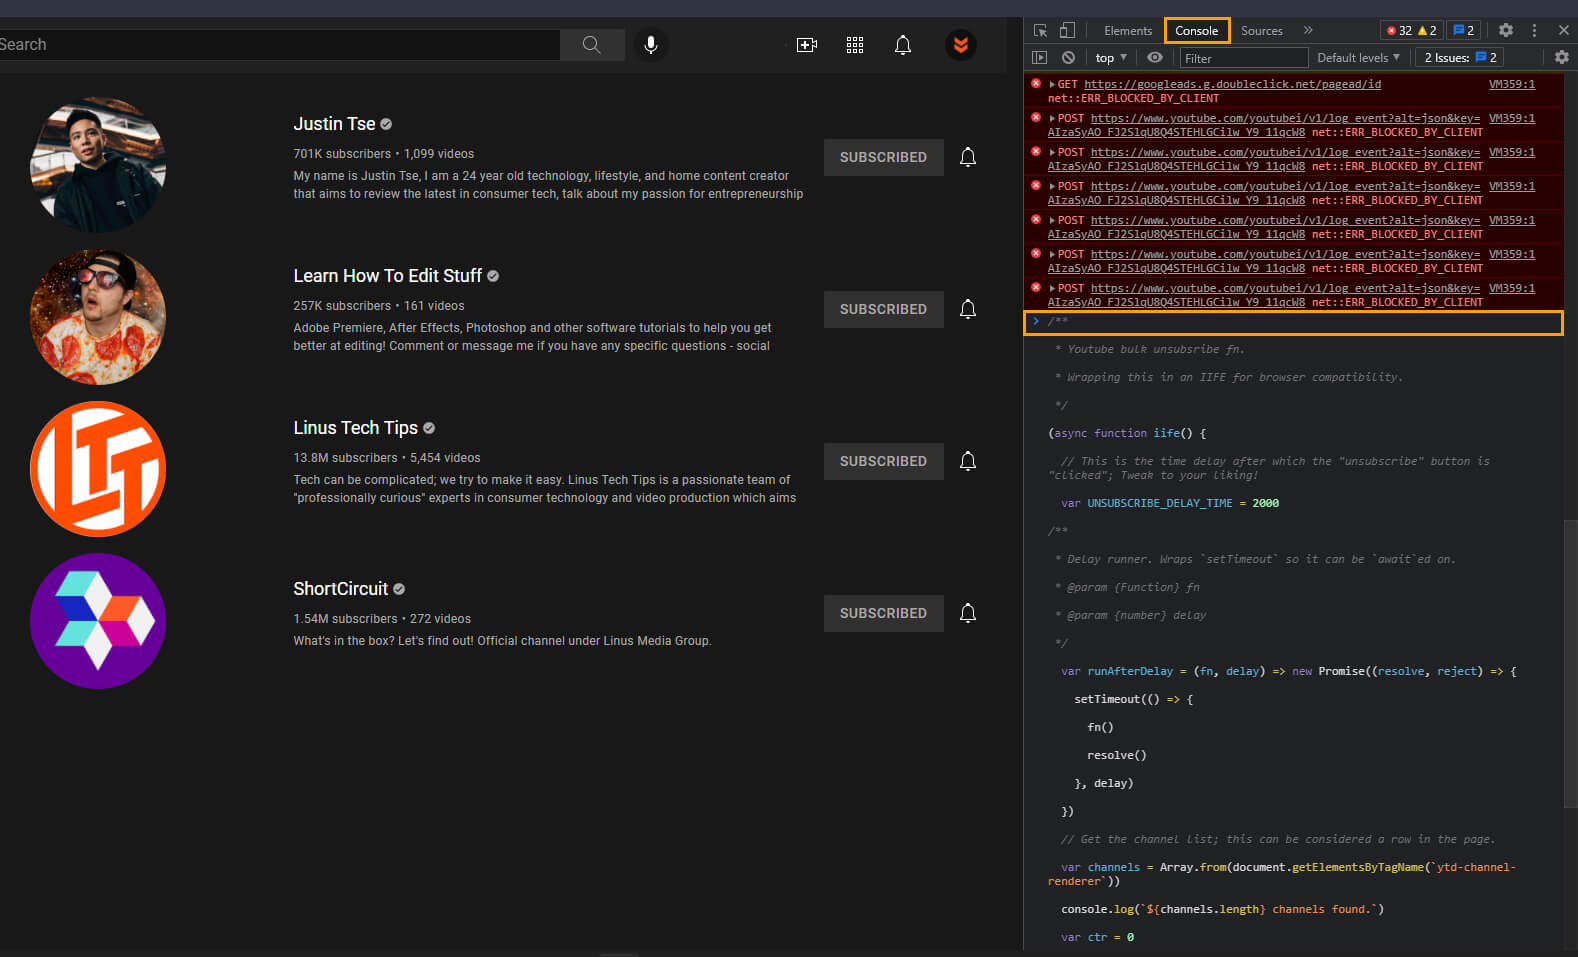This screenshot has width=1578, height=957.
Task: Toggle the console sidebar panel icon
Action: (1040, 58)
